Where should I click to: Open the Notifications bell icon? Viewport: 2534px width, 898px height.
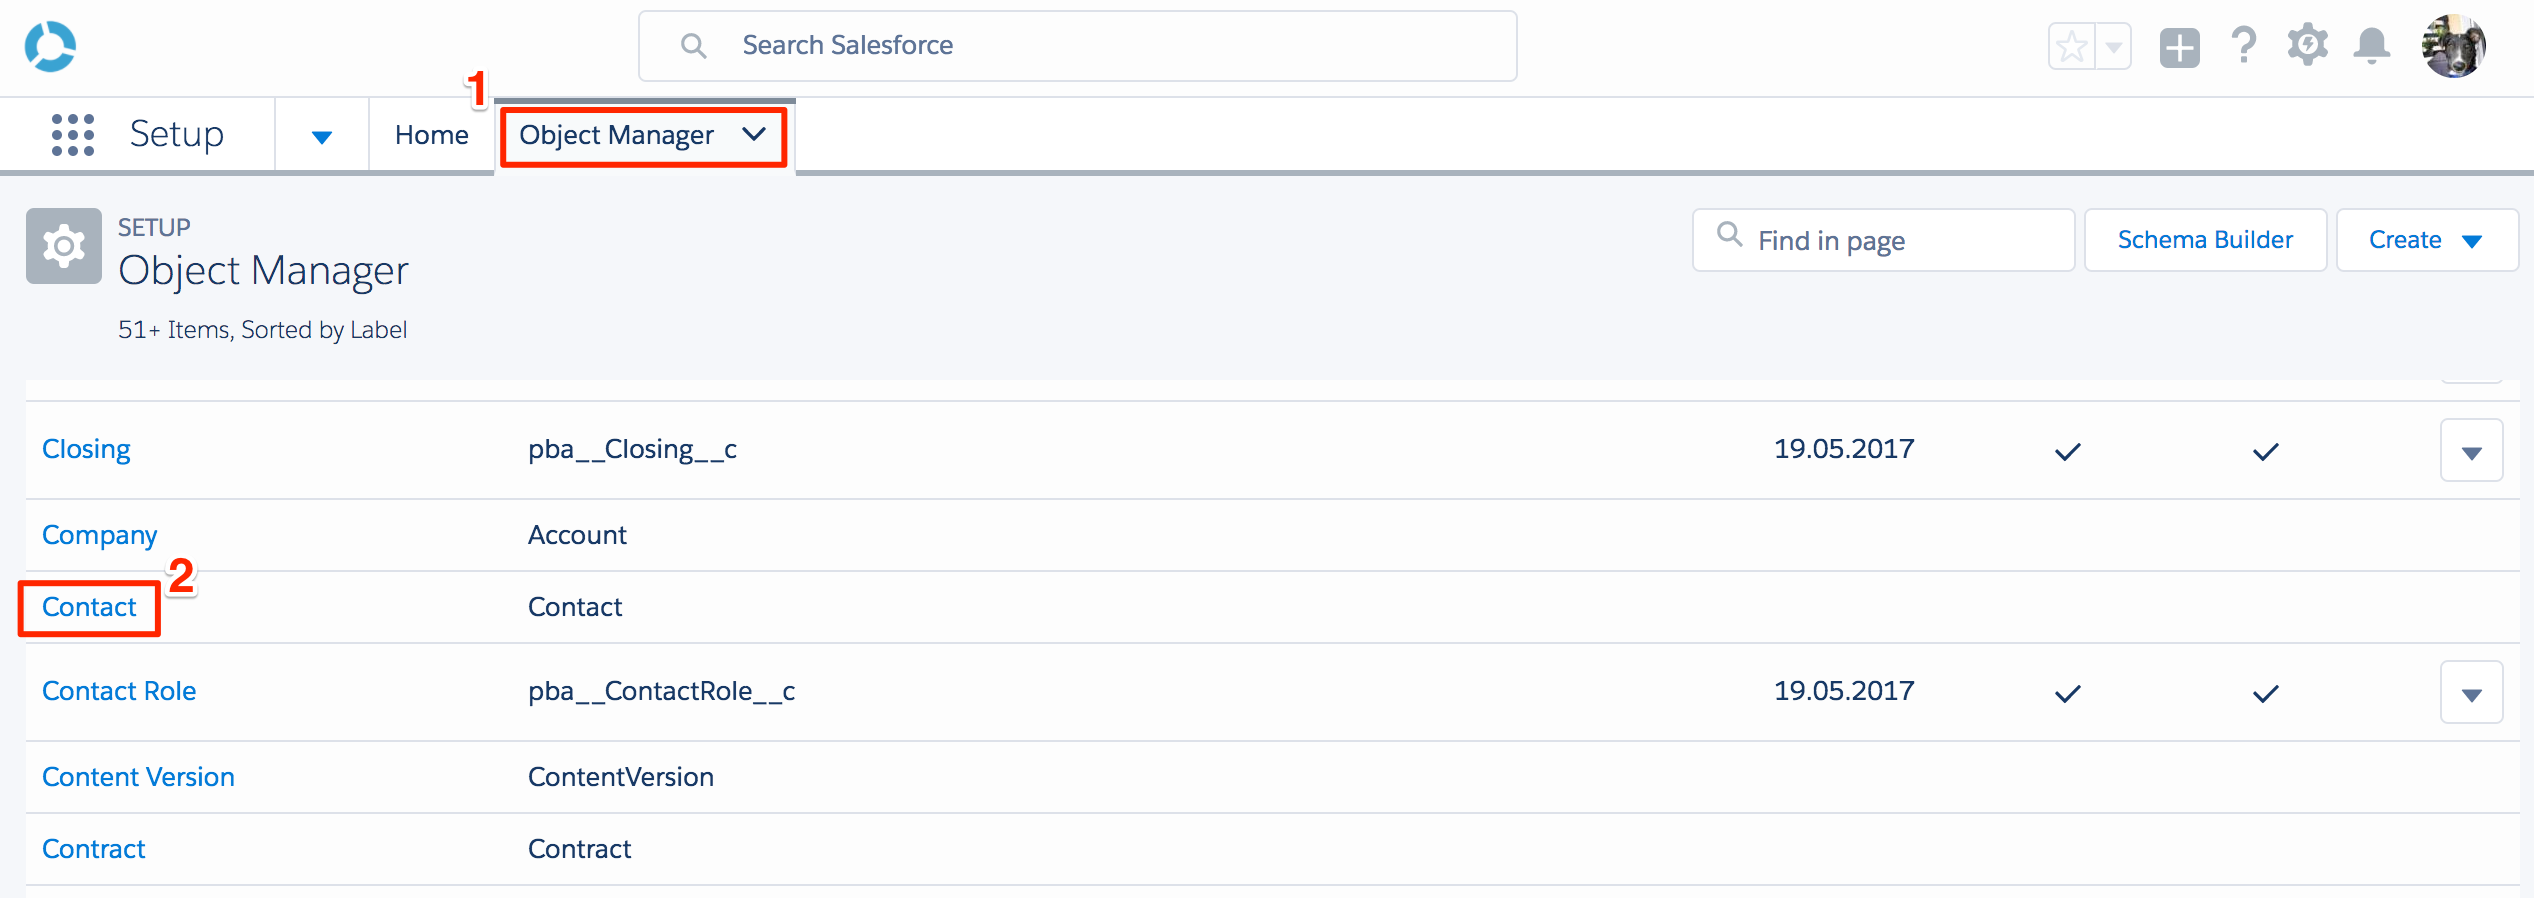[x=2372, y=46]
